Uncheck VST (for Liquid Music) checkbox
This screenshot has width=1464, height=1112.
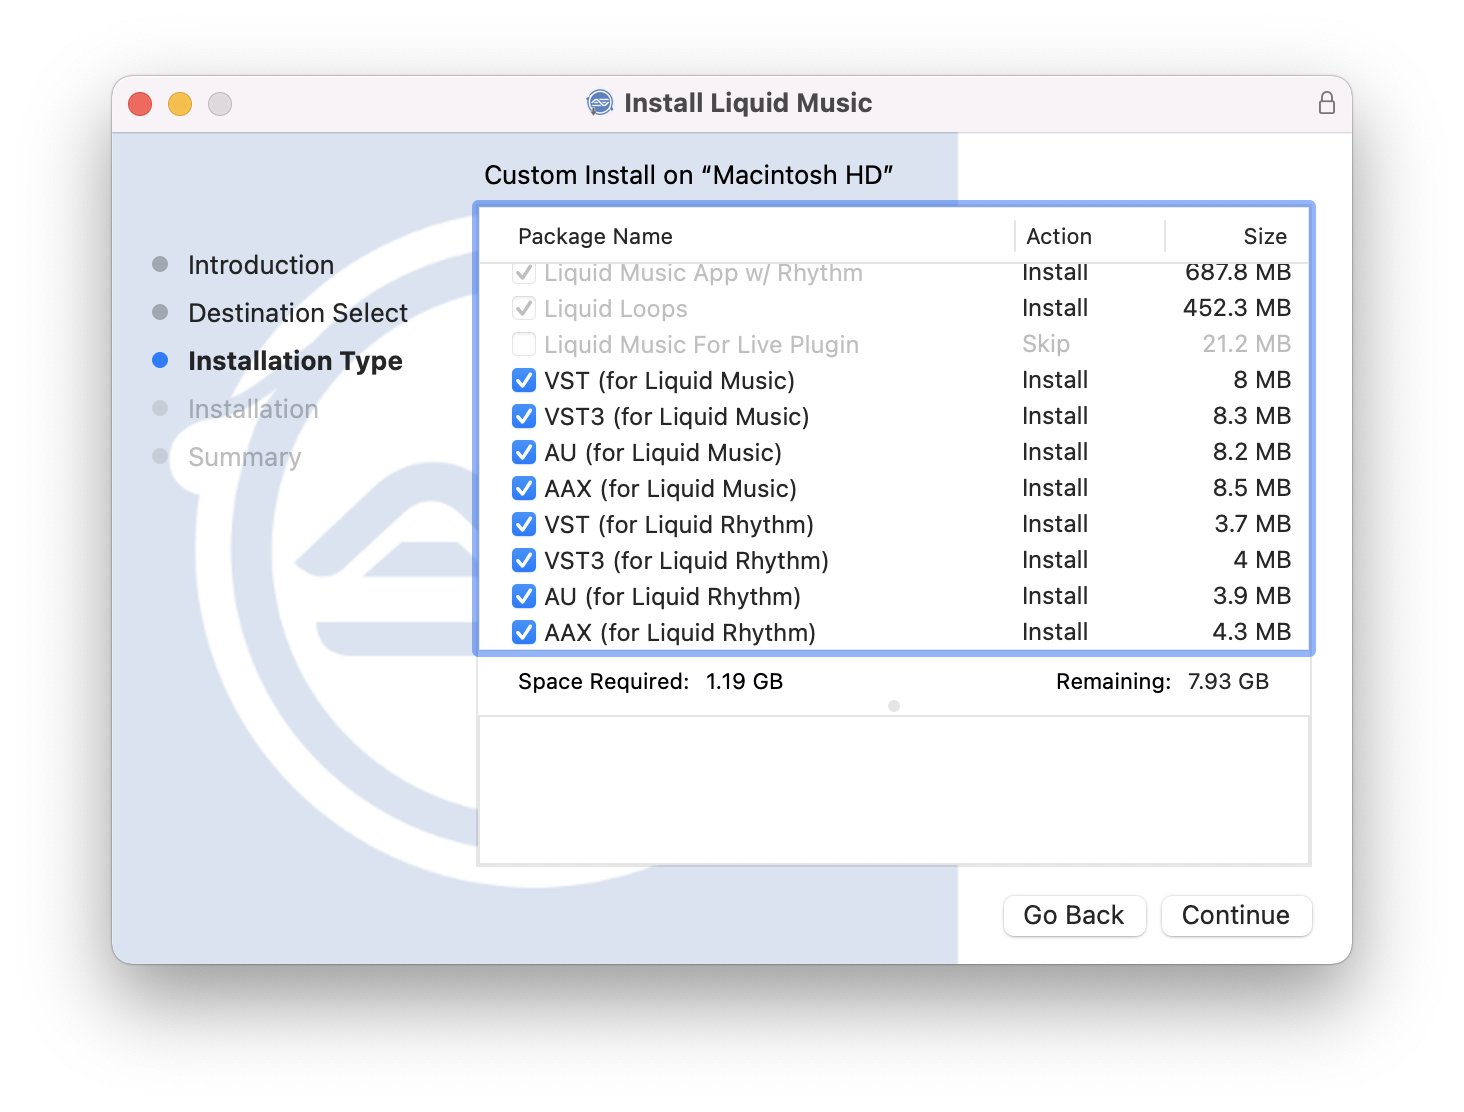point(524,380)
